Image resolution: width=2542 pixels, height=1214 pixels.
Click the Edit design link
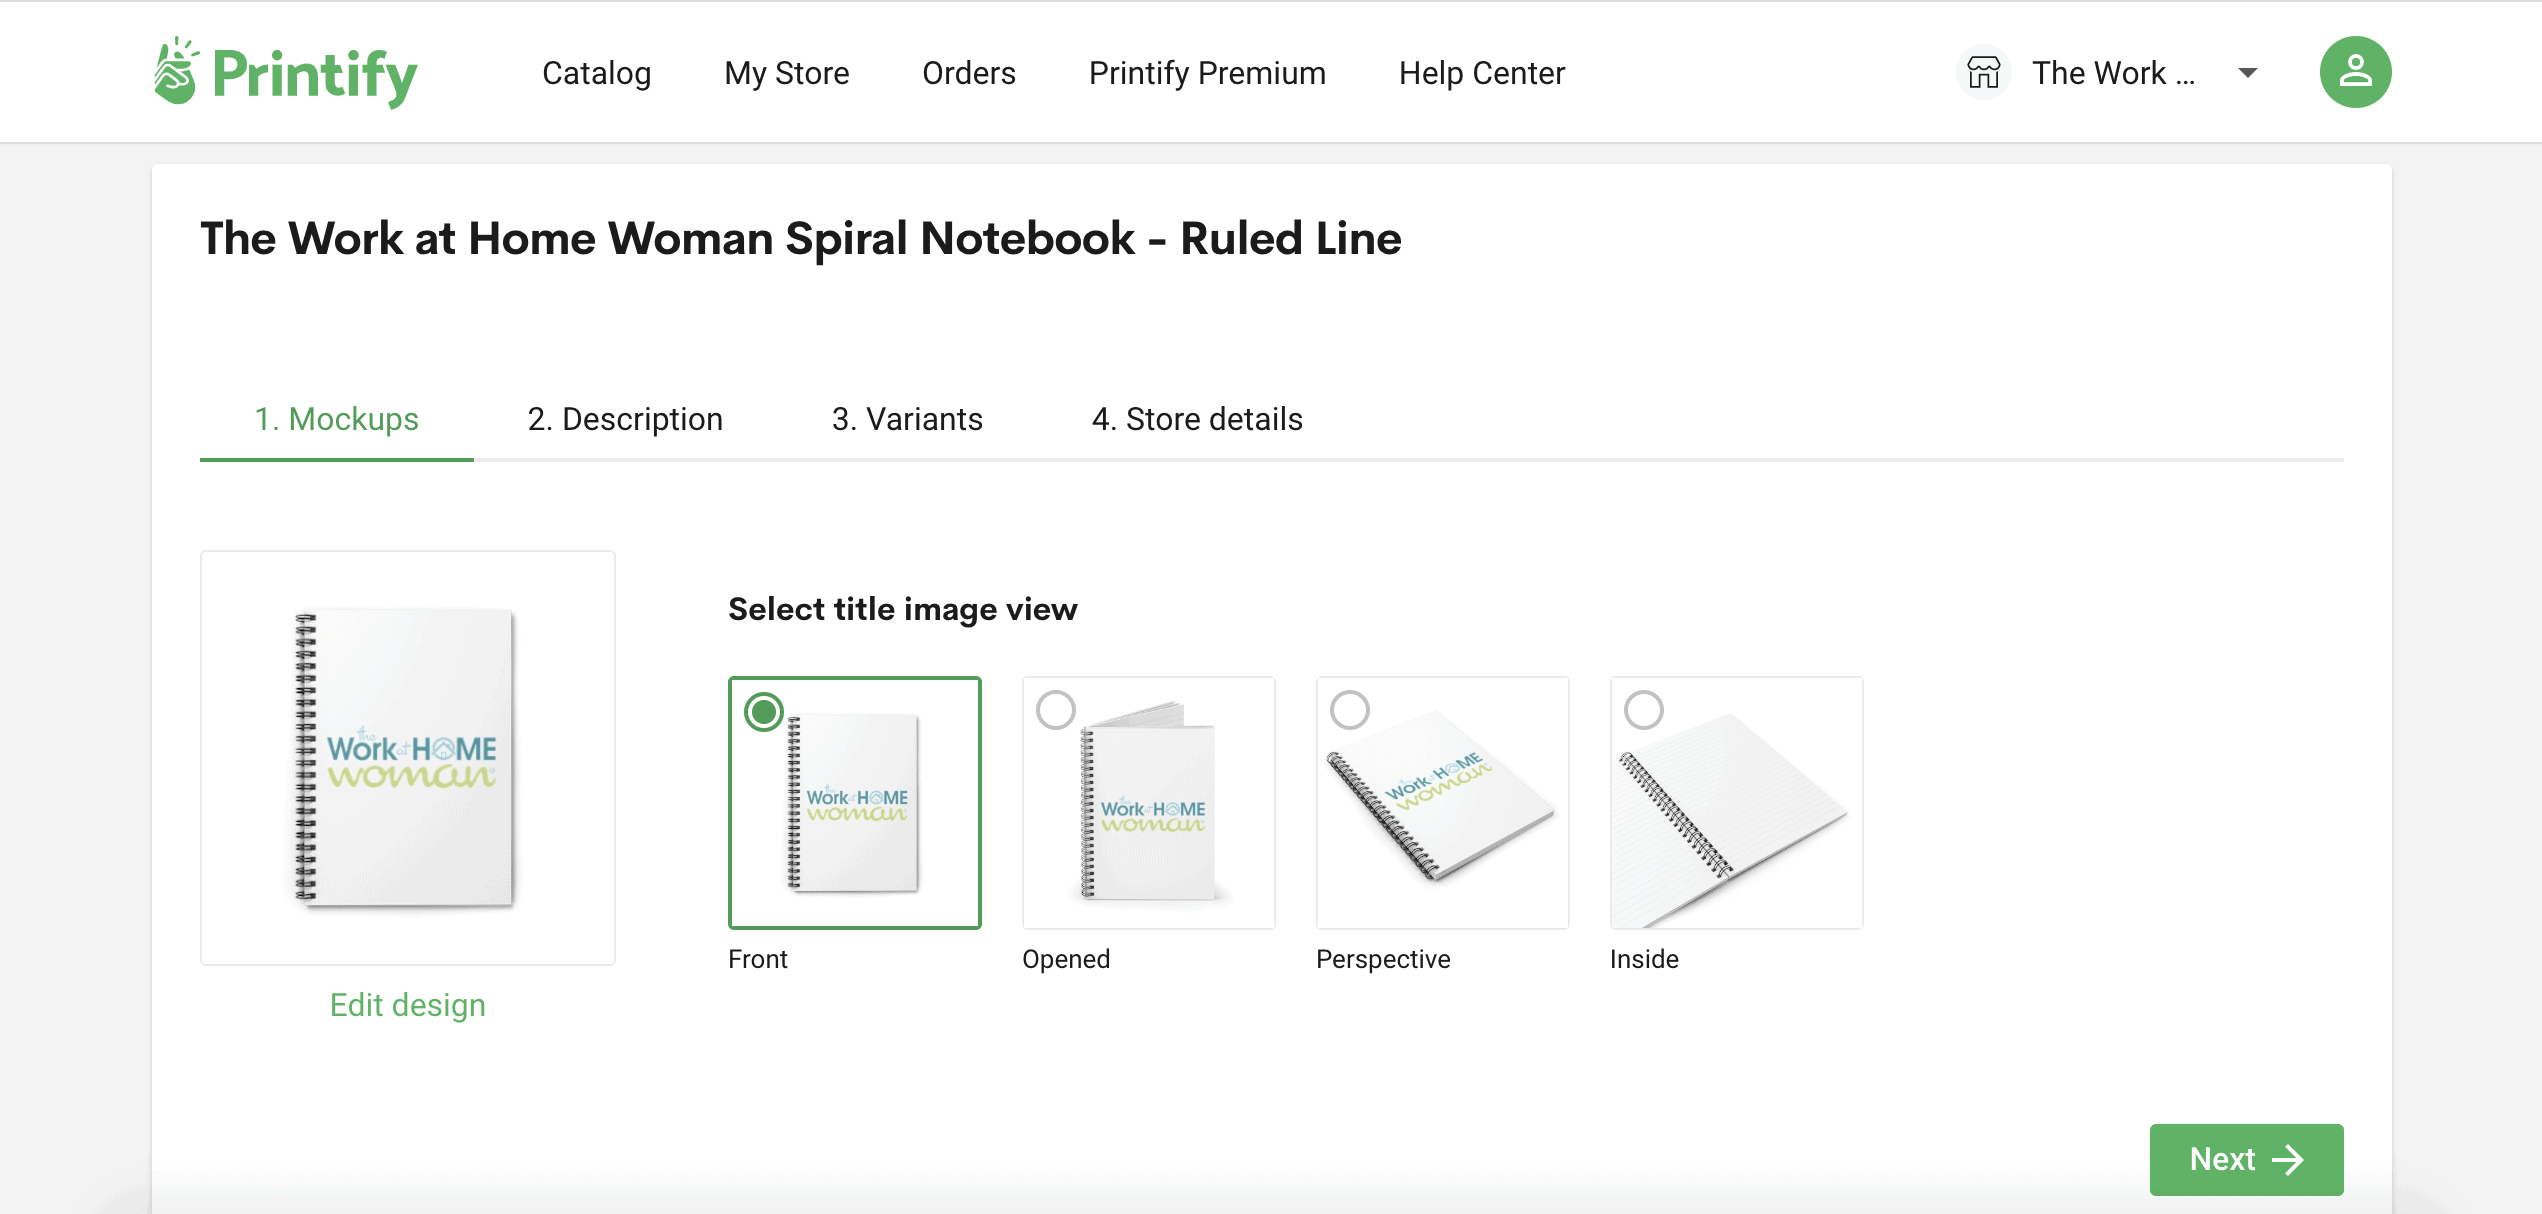point(409,1003)
